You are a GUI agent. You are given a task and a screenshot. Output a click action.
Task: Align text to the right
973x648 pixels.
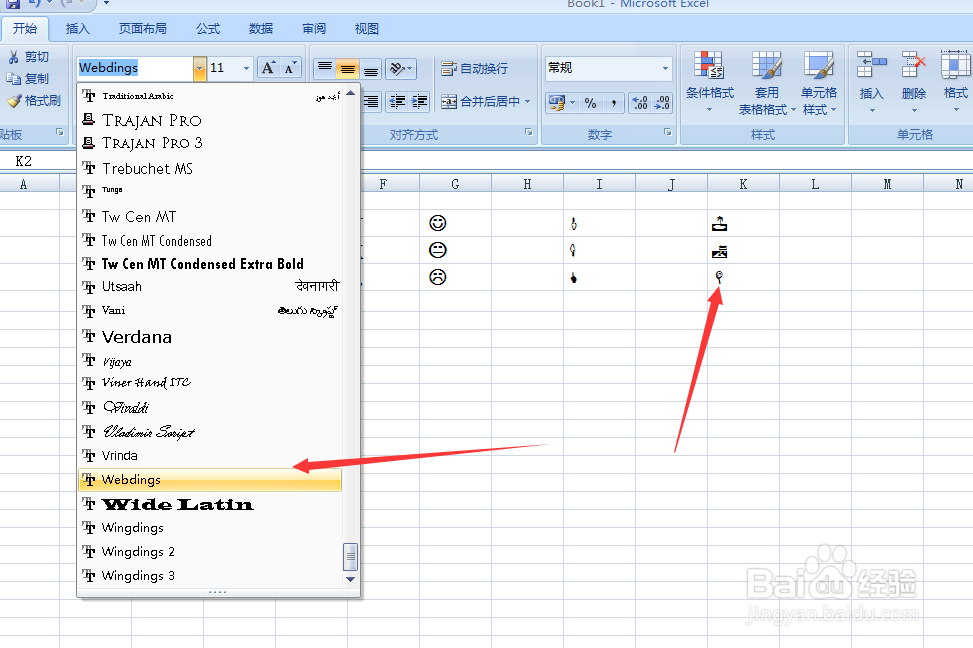click(x=370, y=101)
